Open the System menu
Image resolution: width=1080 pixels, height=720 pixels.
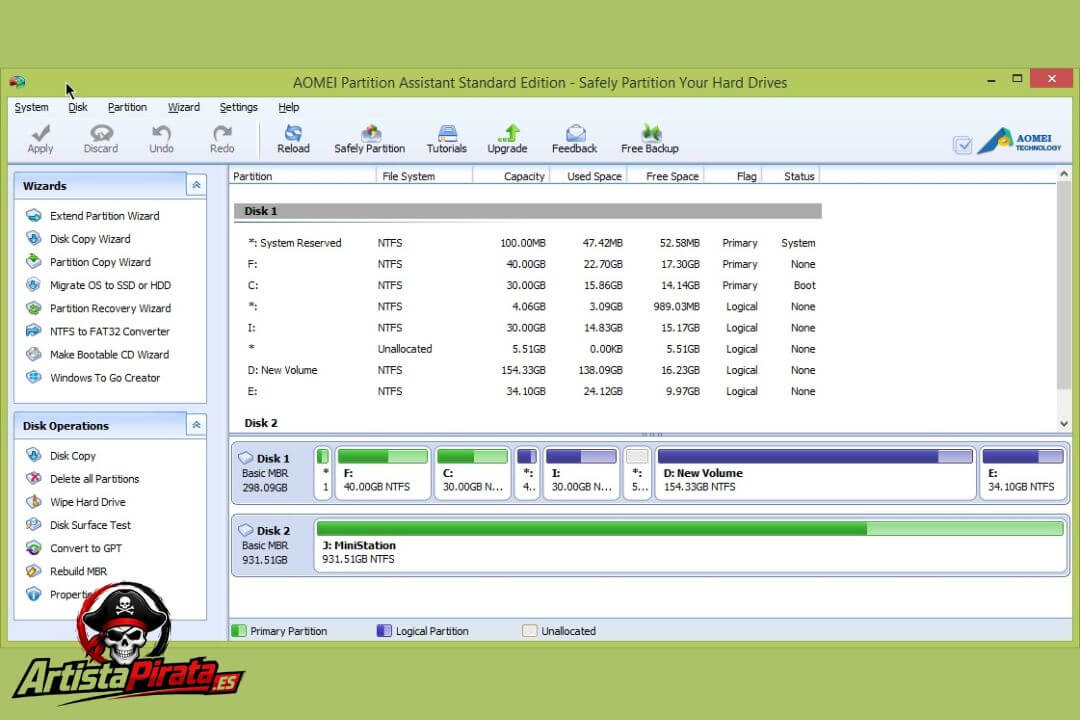click(x=31, y=107)
